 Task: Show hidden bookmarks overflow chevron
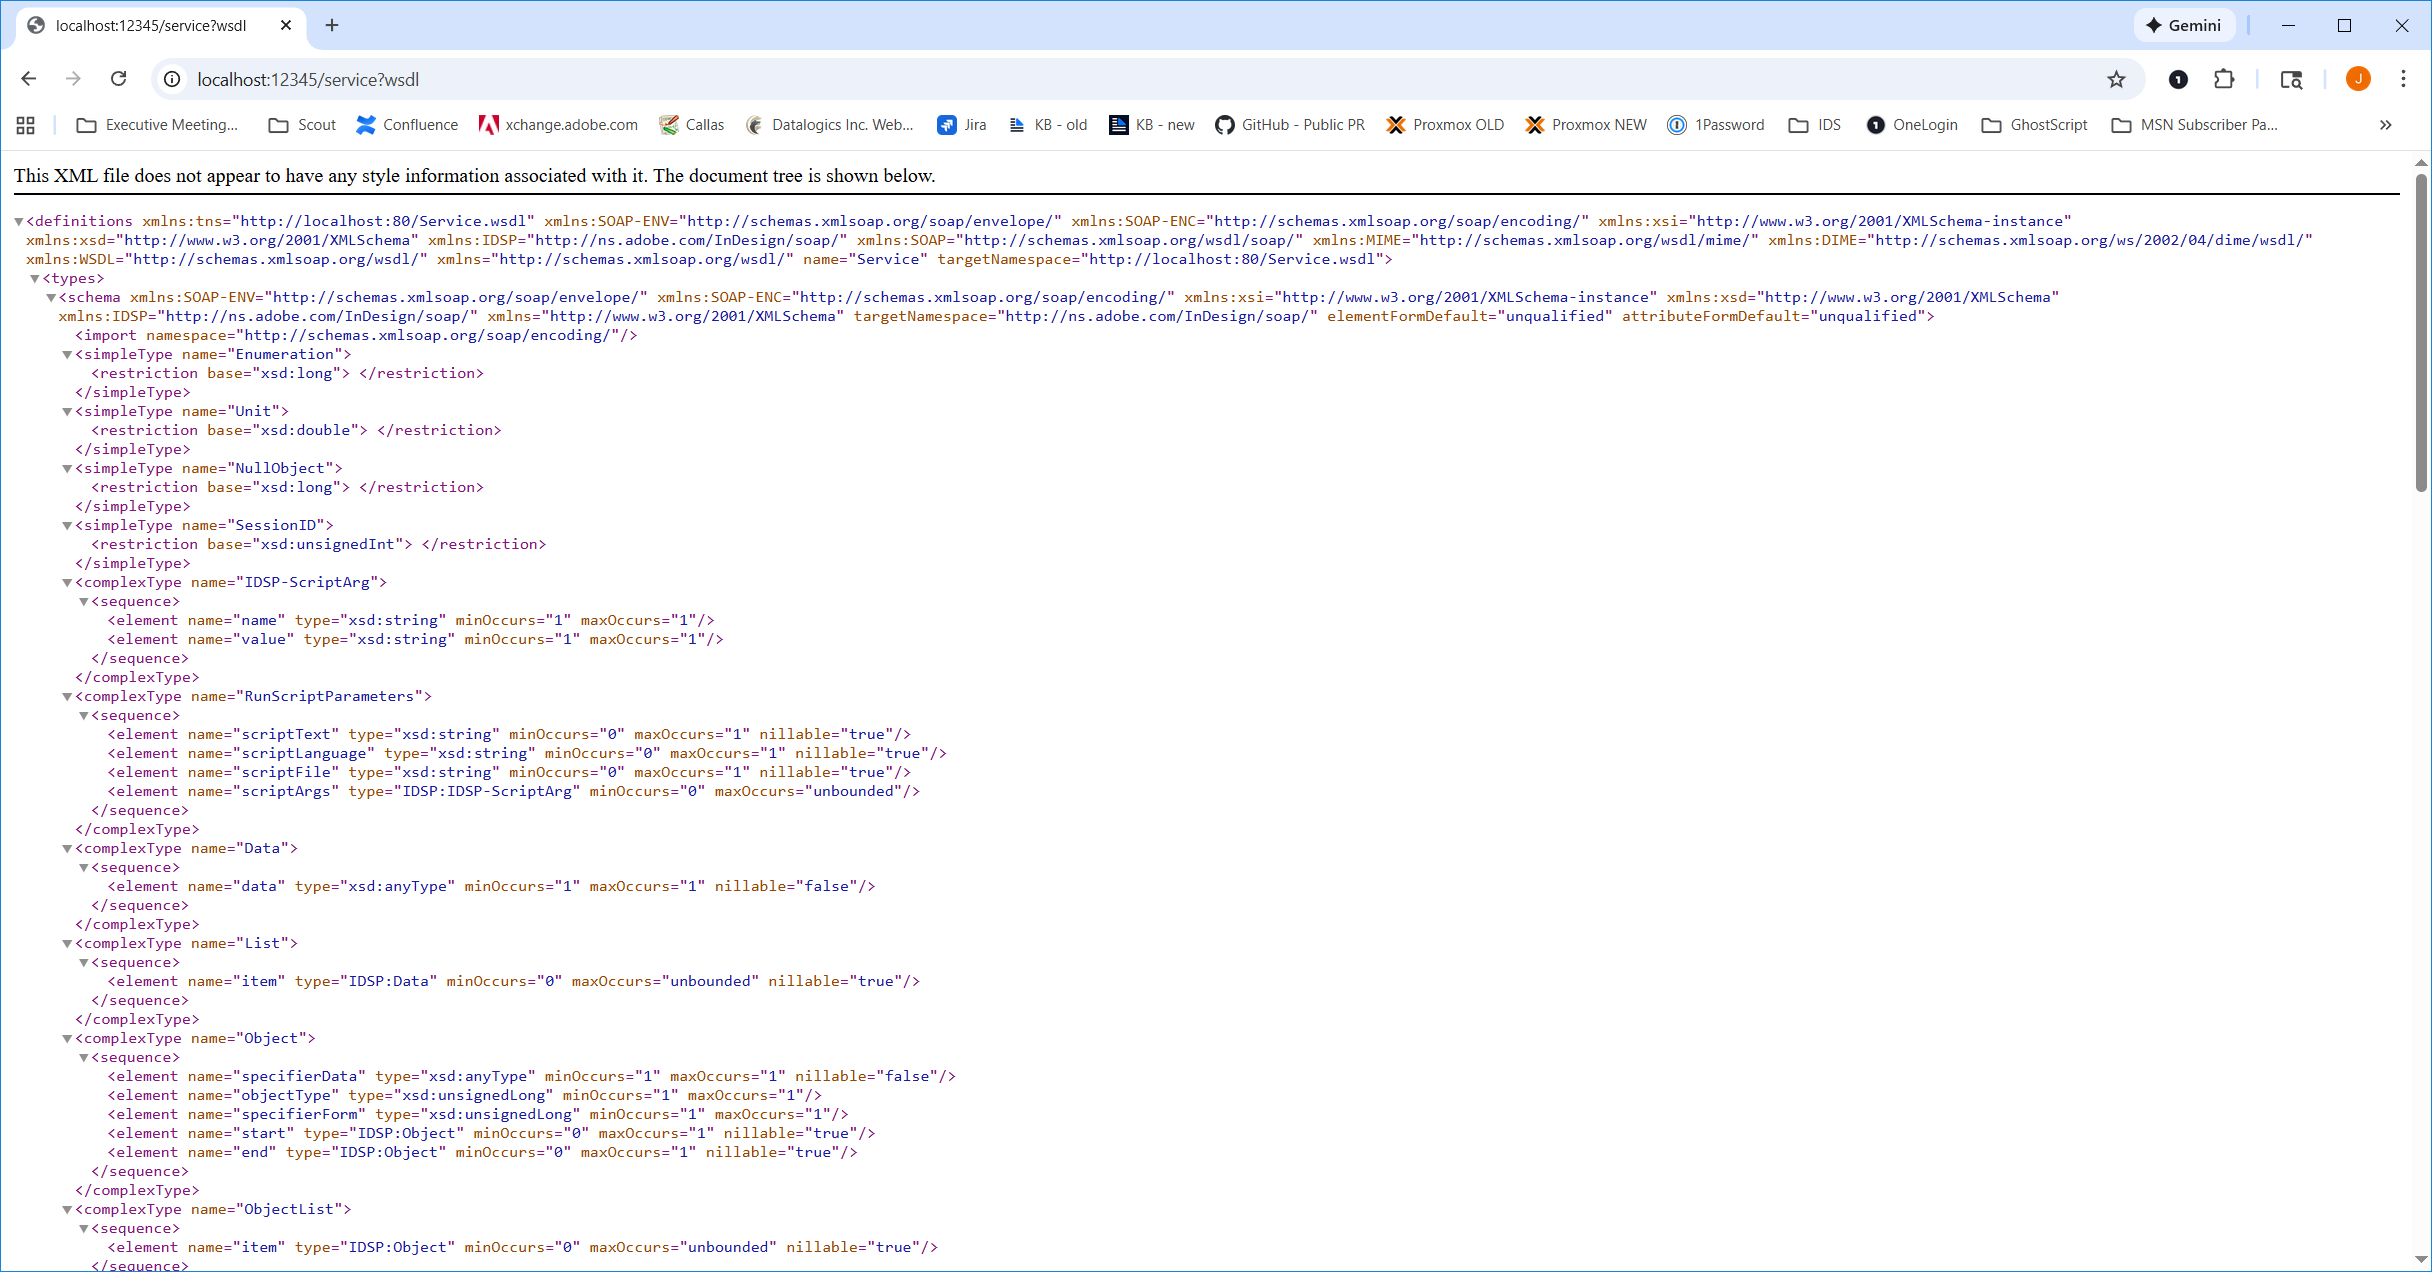click(x=2385, y=125)
